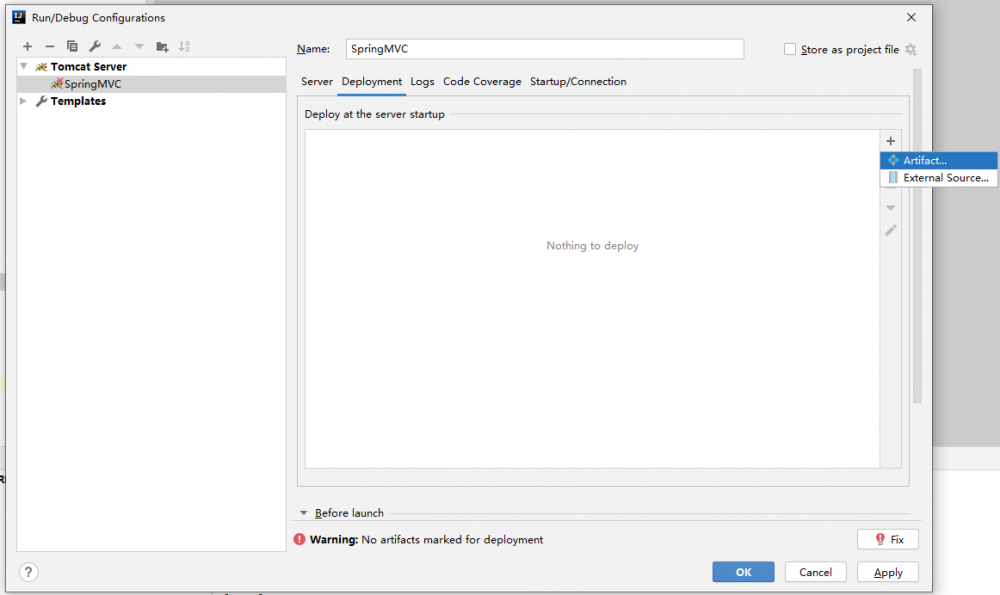The height and width of the screenshot is (595, 1000).
Task: Open the Code Coverage tab
Action: pos(482,82)
